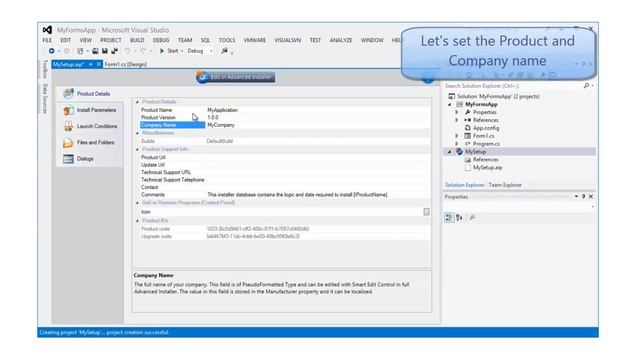Click the Save toolbar icon

pos(104,51)
